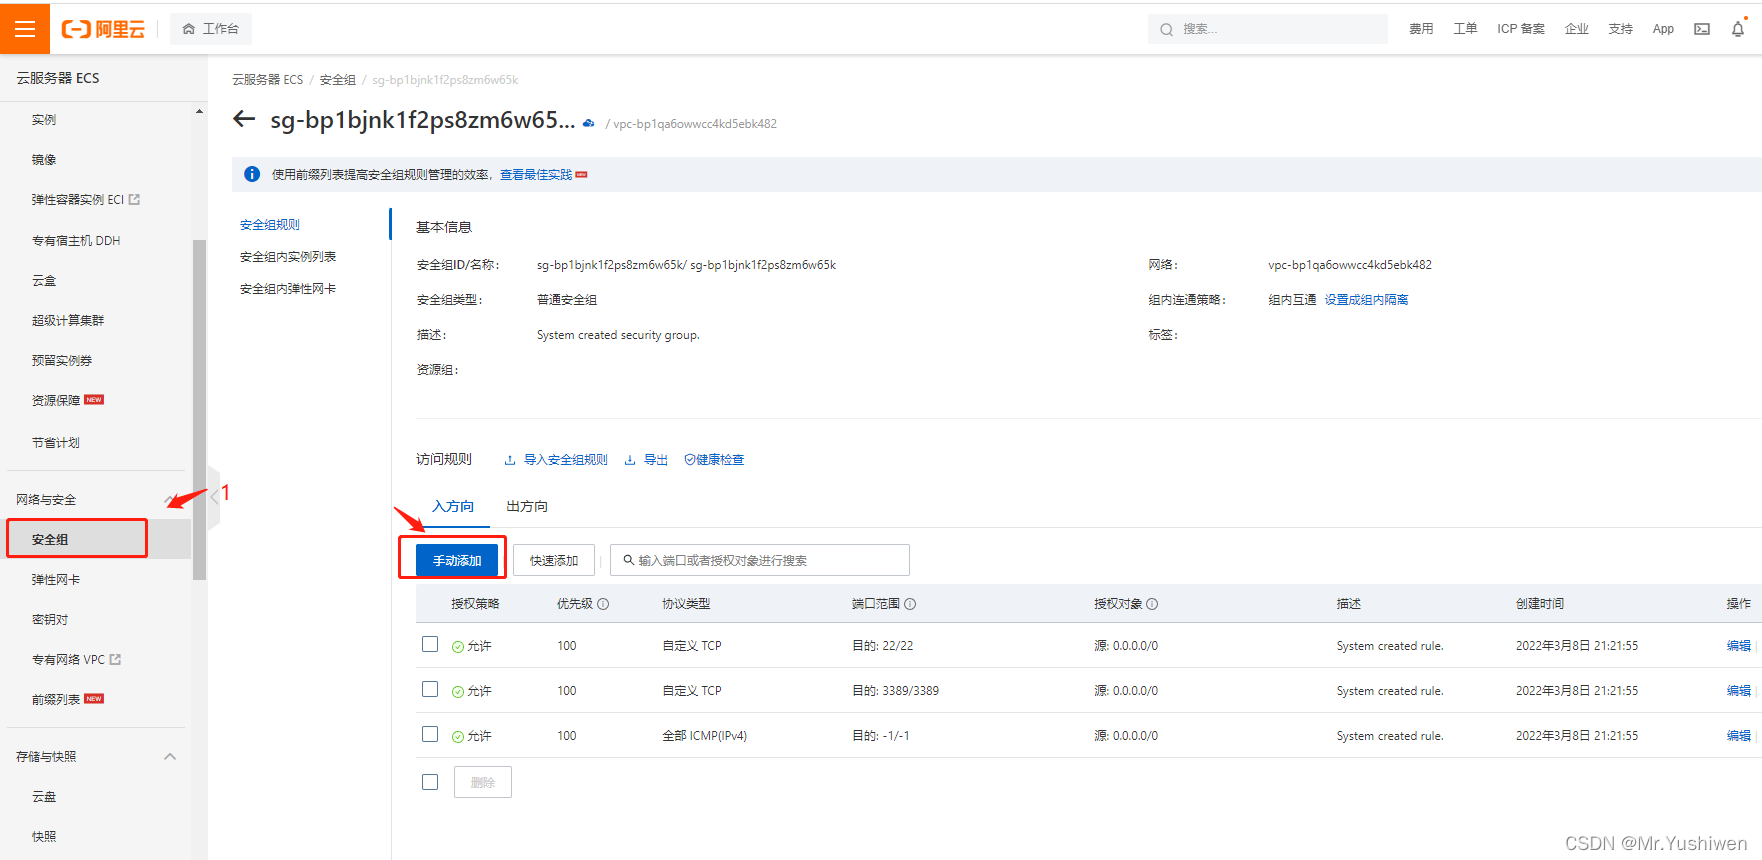Open the 费用 top menu

(1421, 29)
